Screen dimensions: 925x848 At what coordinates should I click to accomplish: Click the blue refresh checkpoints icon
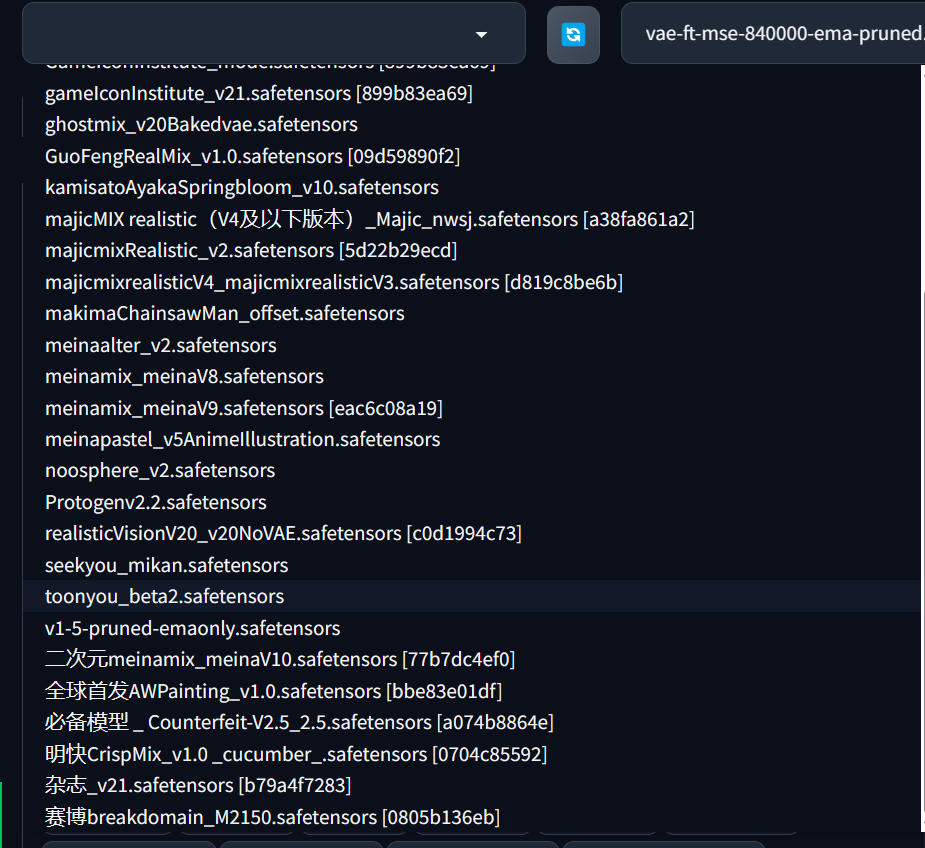point(573,35)
